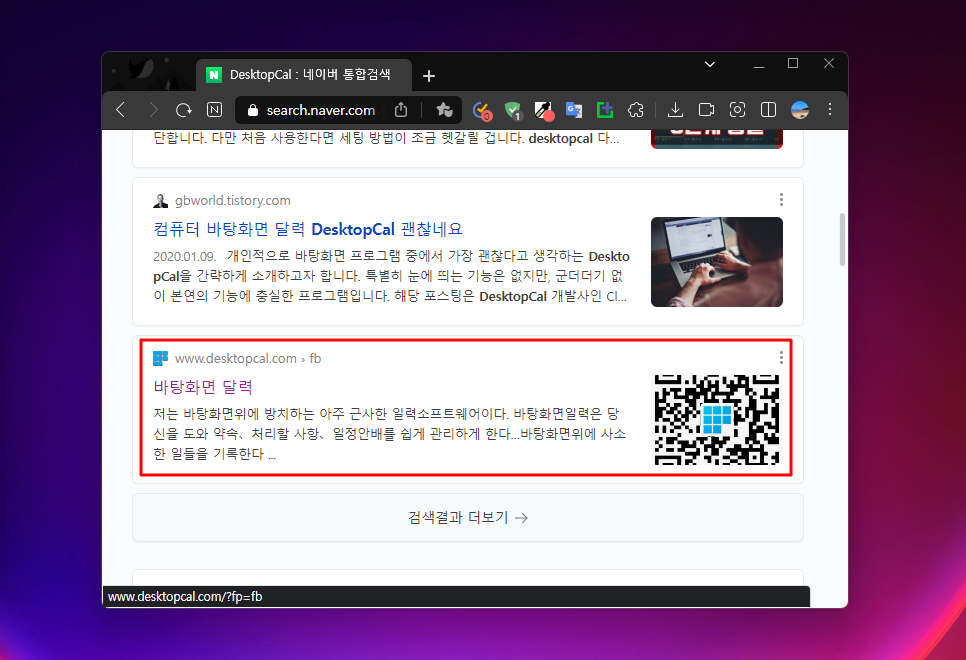Click the snippet starting '저는 바탕화면위에'
Screen dimensions: 966x660
[x=389, y=434]
